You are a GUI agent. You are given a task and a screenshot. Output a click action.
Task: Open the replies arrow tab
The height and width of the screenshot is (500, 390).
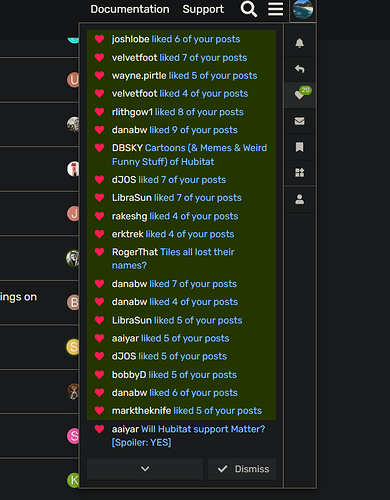(299, 69)
